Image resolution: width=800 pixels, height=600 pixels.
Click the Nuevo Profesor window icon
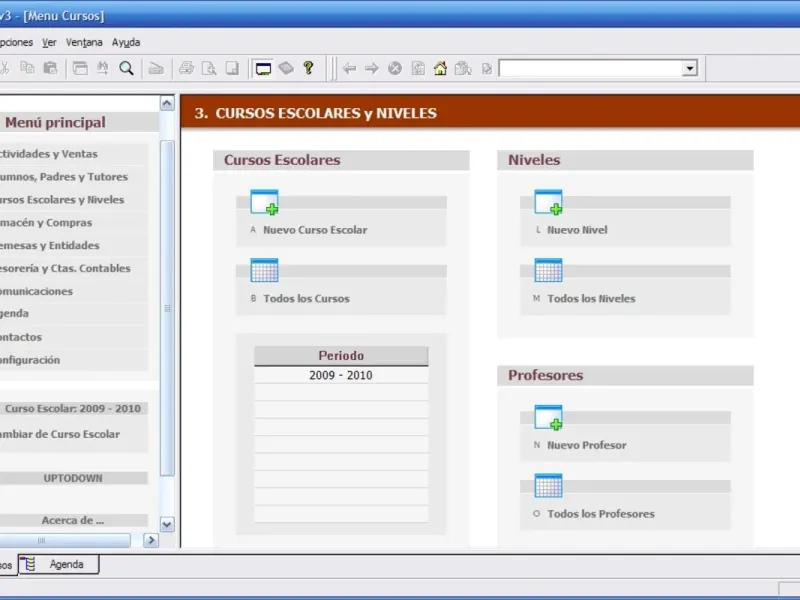point(548,417)
